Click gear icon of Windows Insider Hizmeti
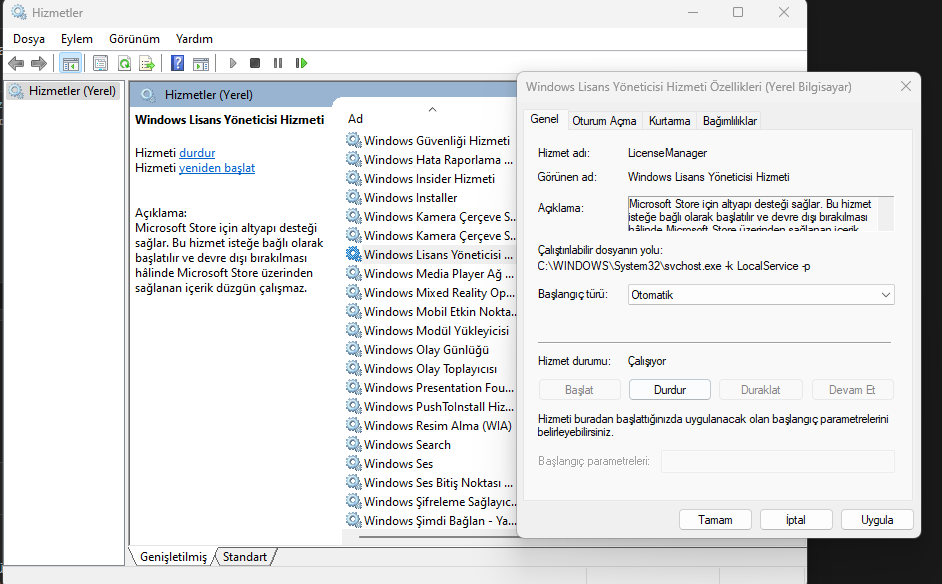The width and height of the screenshot is (942, 584). [x=354, y=178]
